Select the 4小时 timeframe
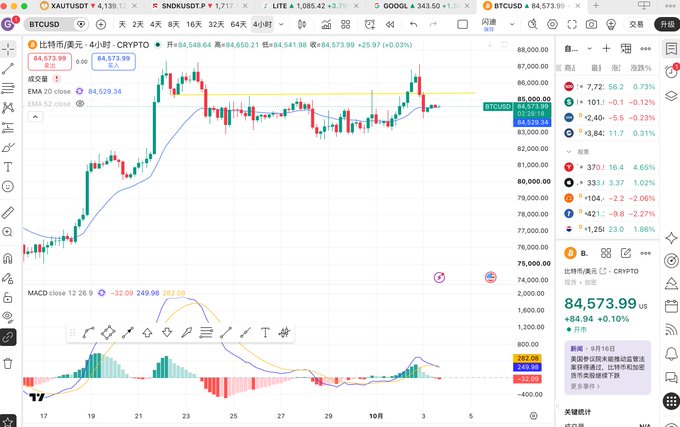The image size is (680, 427). tap(262, 24)
